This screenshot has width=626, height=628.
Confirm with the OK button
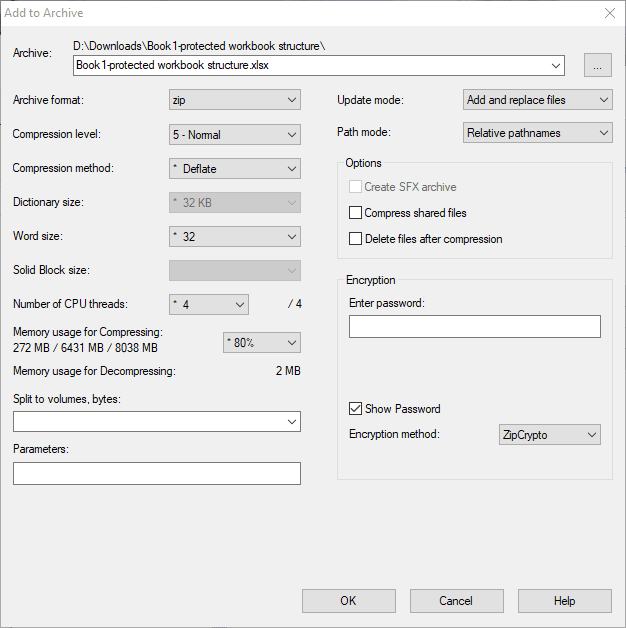click(348, 601)
